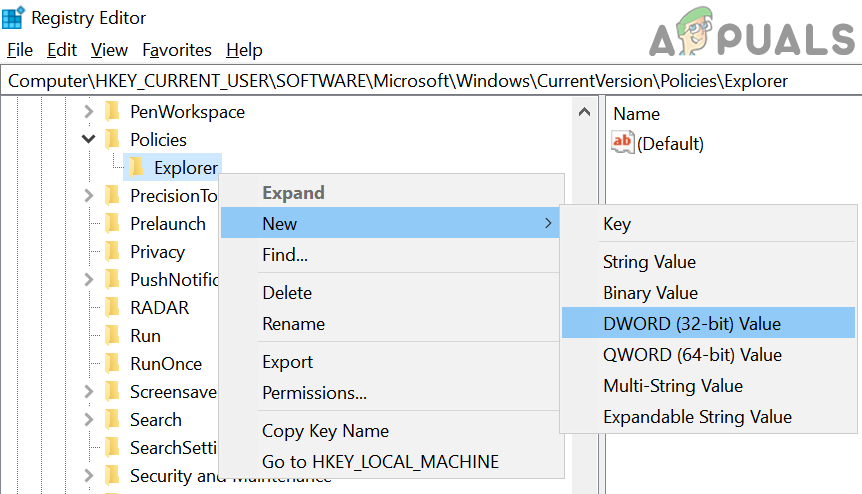Click the Search folder icon
Screen dimensions: 862x494
coord(112,420)
